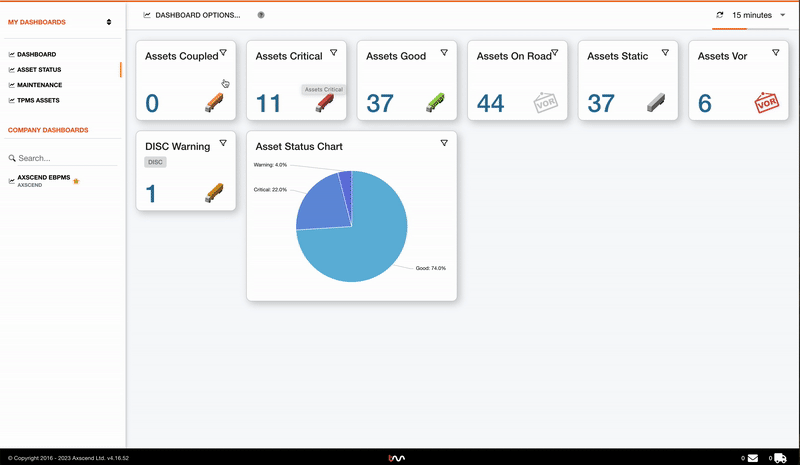Click the refresh icon beside 15 minutes
Image resolution: width=800 pixels, height=465 pixels.
pos(720,15)
